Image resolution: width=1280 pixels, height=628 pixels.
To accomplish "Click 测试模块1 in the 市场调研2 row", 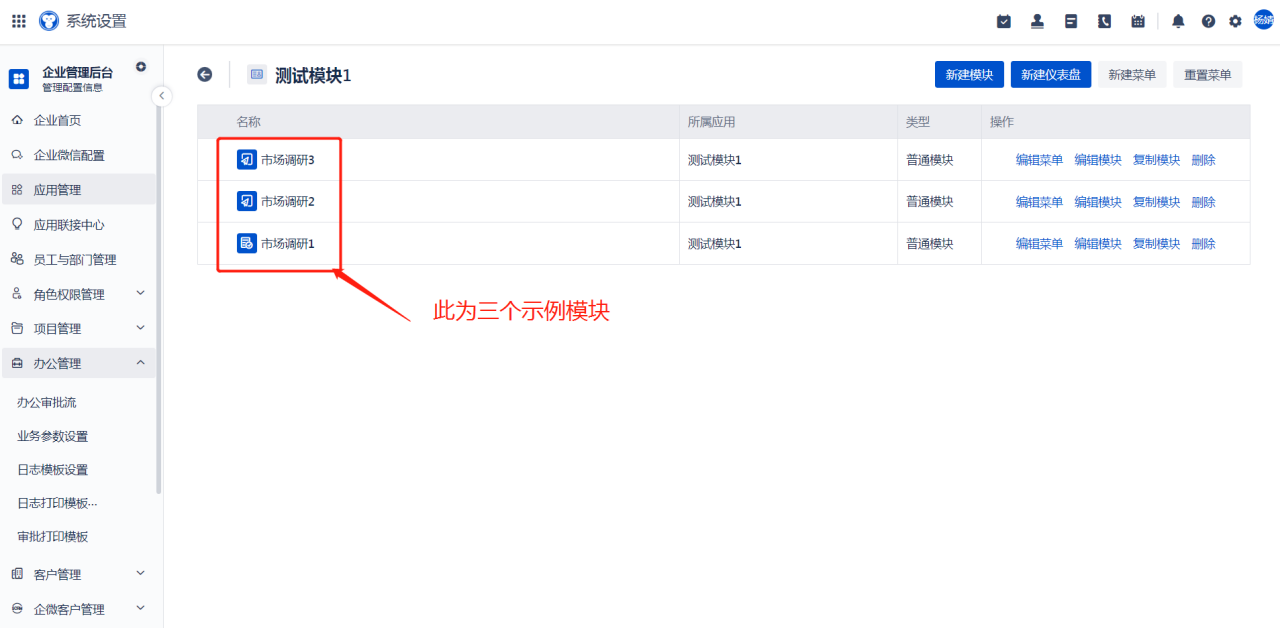I will (715, 202).
